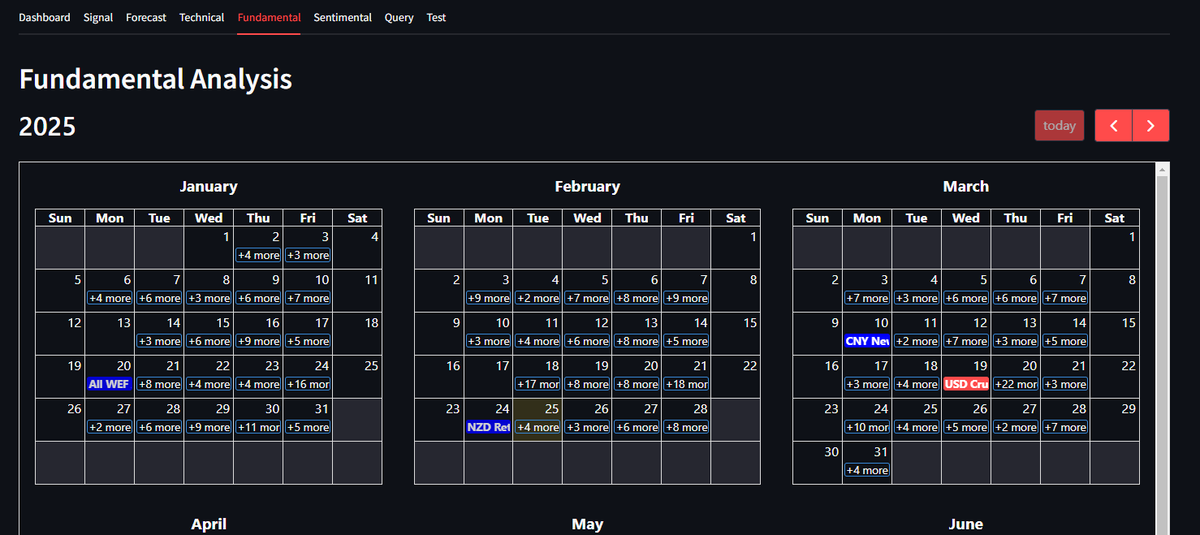Select February 17 date cell
The height and width of the screenshot is (535, 1200).
[x=488, y=376]
